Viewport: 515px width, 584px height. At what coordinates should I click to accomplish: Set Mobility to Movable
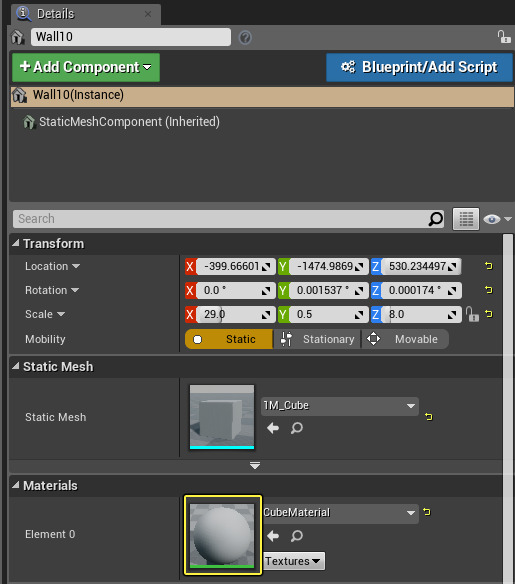coord(405,339)
